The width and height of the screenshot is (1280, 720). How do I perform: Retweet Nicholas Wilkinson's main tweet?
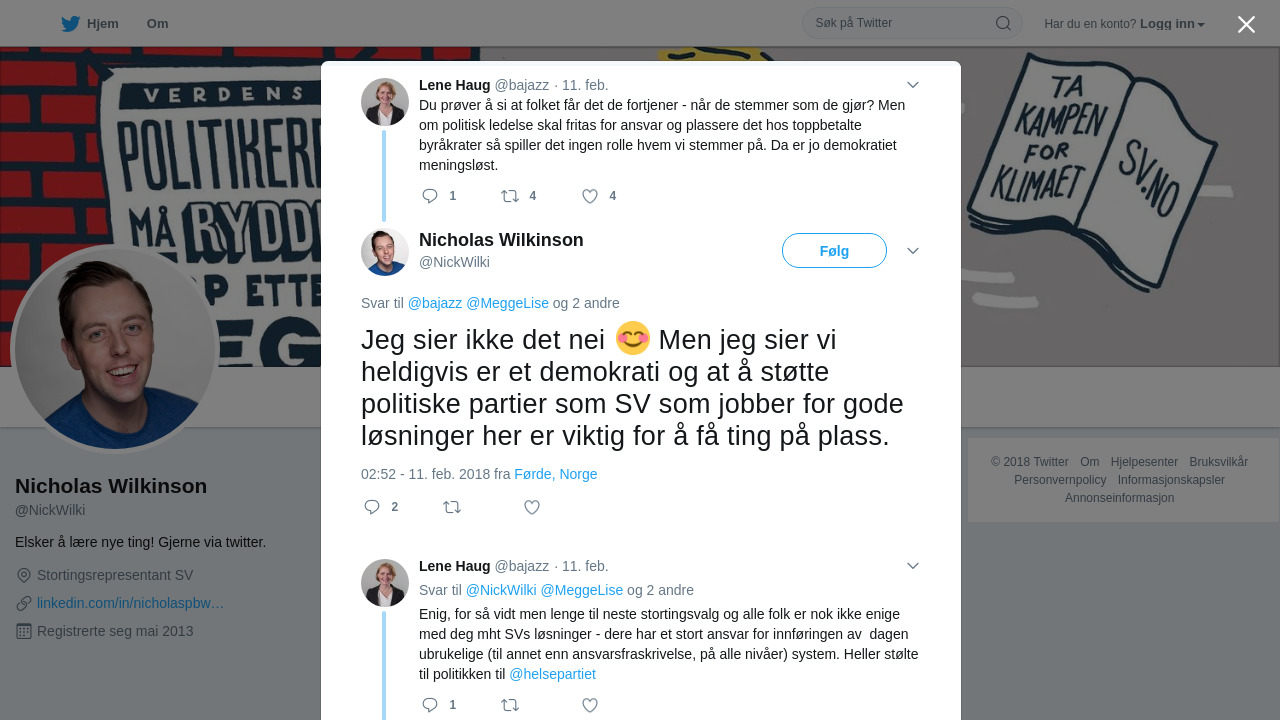452,507
